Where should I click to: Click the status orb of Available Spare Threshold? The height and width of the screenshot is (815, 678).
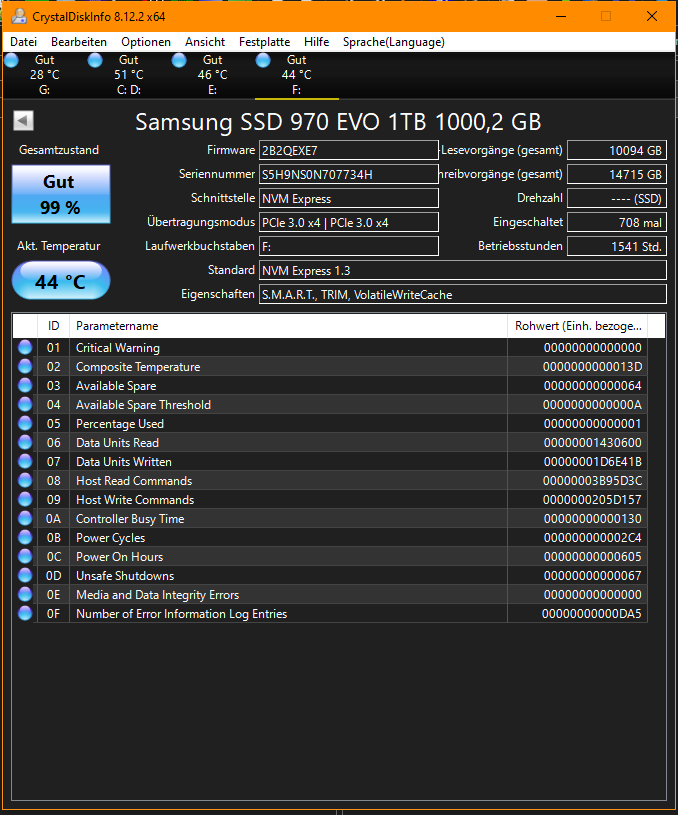(25, 404)
